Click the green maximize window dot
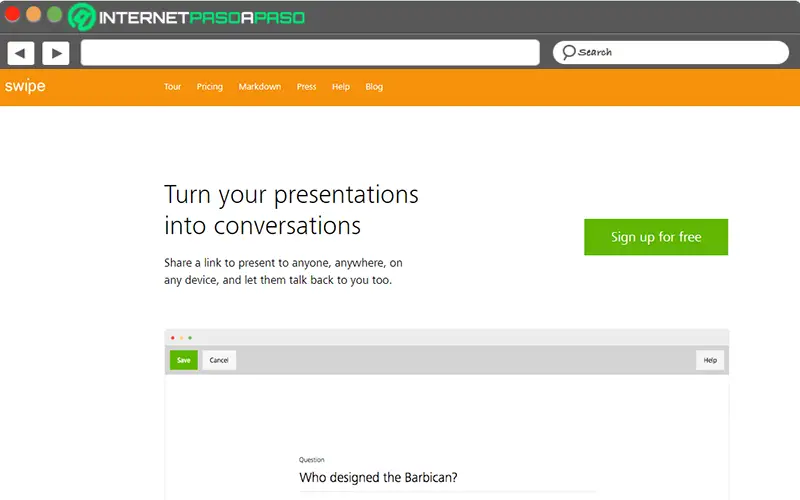The width and height of the screenshot is (800, 500). click(53, 15)
